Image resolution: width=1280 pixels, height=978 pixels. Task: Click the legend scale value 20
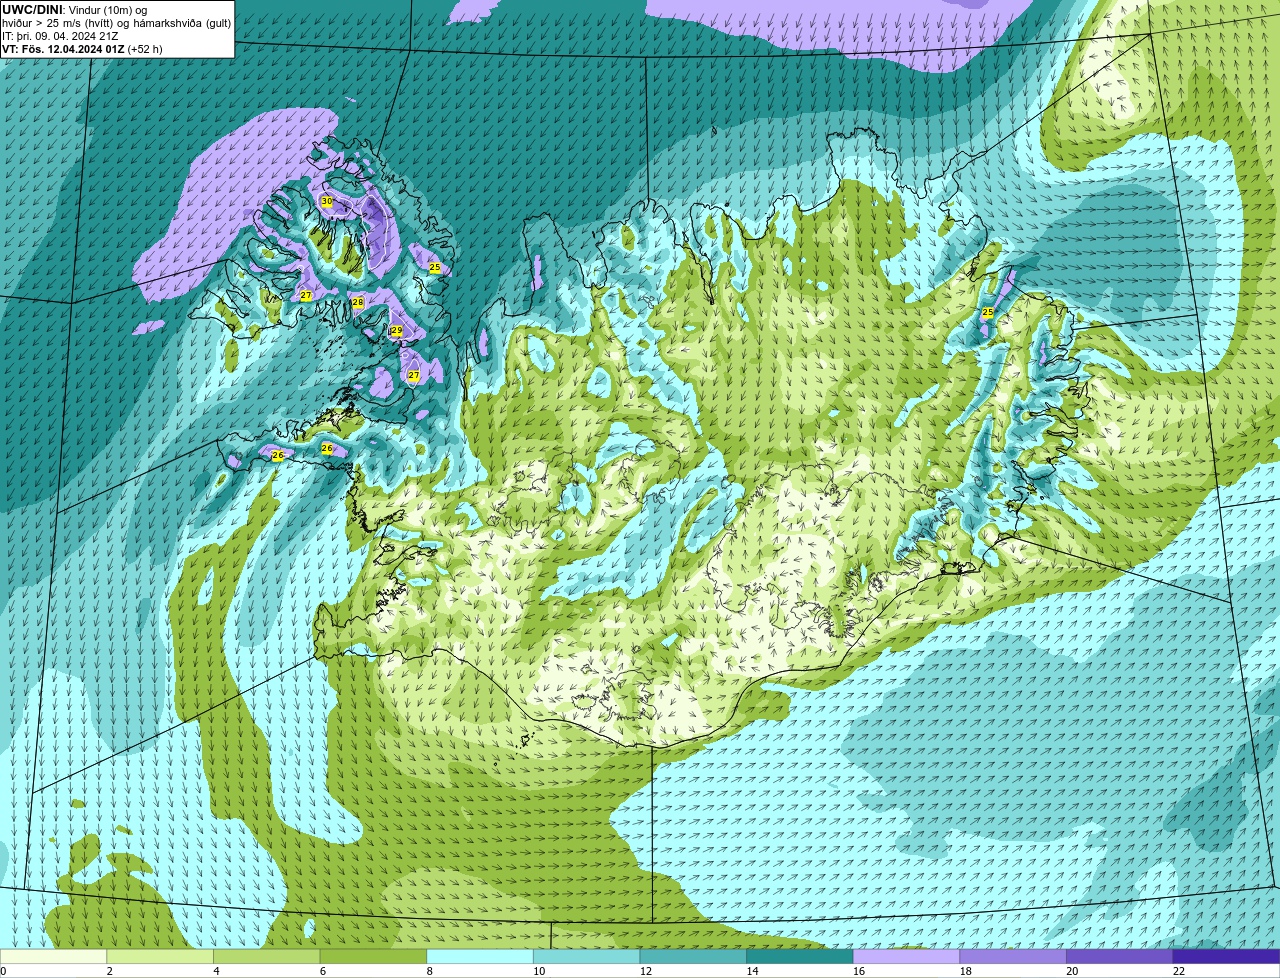tap(1072, 971)
